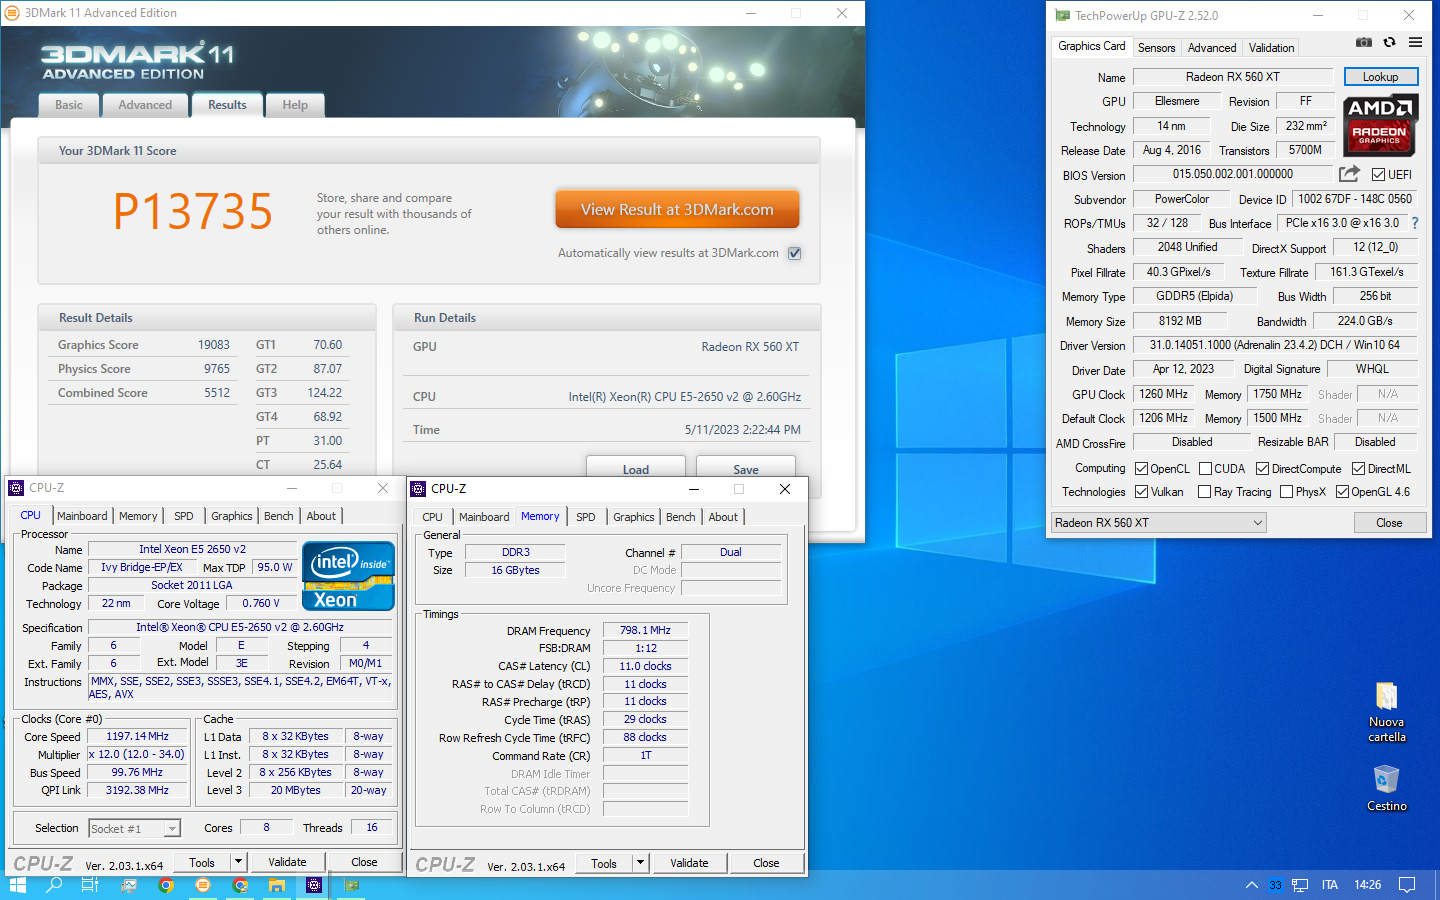Viewport: 1440px width, 900px height.
Task: Open the Mainboard tab in left CPU-Z window
Action: [82, 516]
